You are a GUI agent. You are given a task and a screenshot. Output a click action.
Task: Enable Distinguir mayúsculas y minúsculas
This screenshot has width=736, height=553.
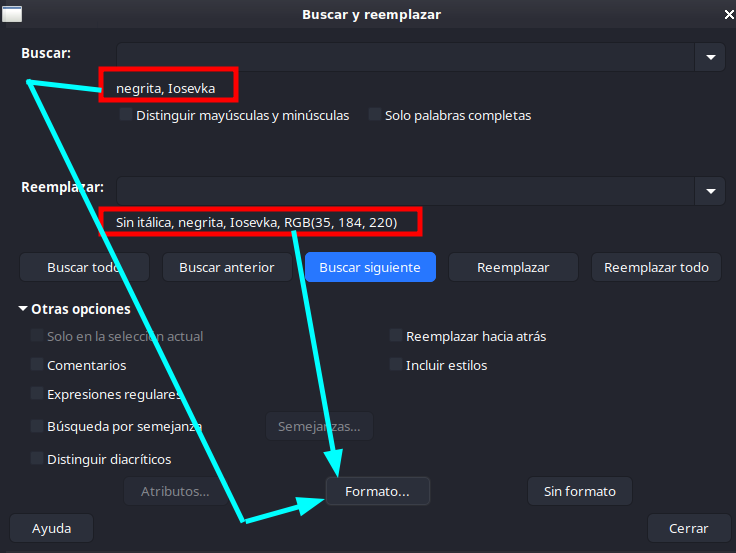pos(126,115)
